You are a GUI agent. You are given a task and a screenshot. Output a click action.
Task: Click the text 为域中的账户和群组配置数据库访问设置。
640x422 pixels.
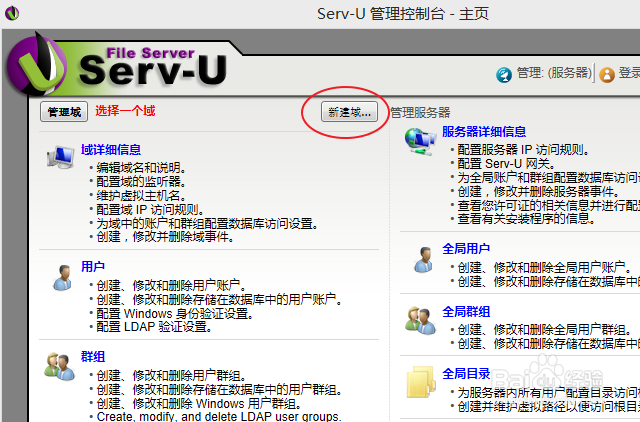click(x=207, y=224)
